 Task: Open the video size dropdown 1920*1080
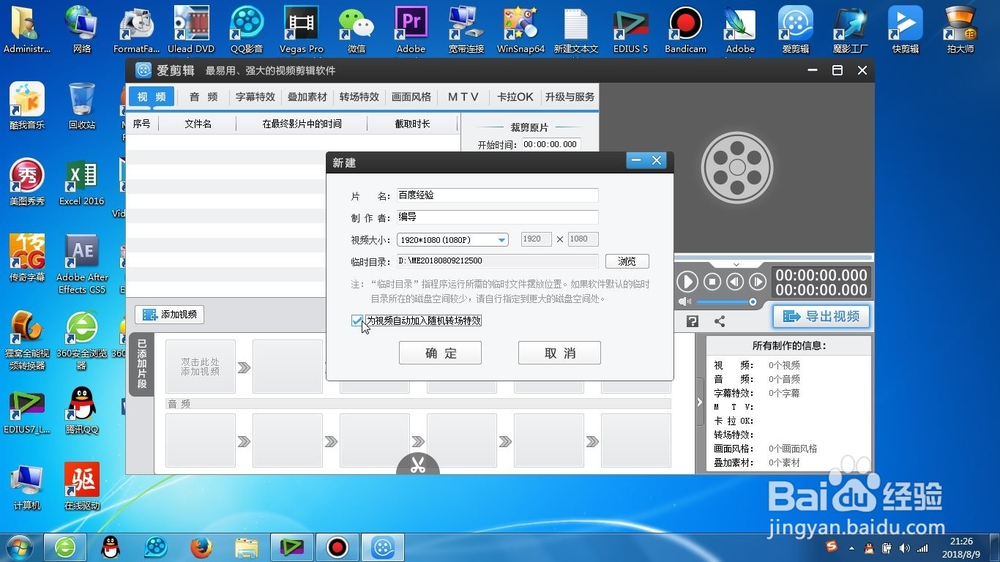point(452,239)
